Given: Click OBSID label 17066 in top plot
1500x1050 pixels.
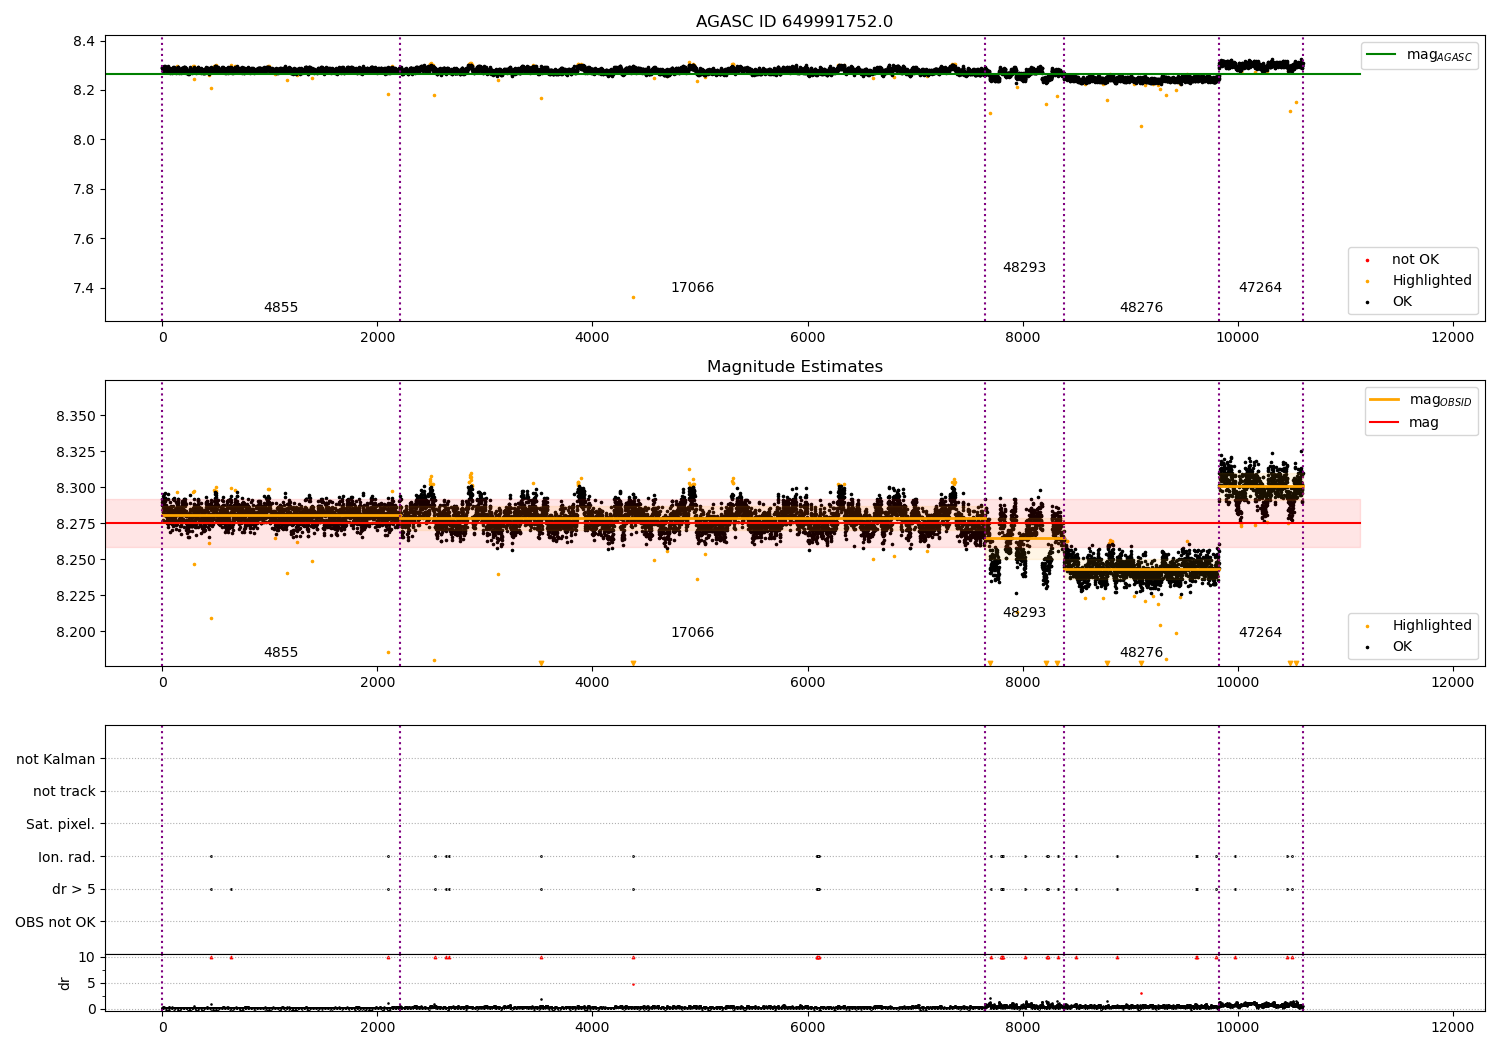Looking at the screenshot, I should coord(692,288).
